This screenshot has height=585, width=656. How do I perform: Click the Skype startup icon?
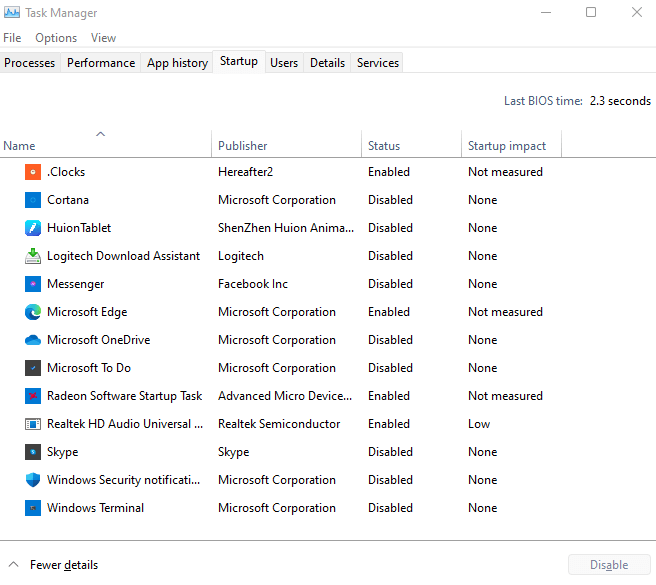click(33, 452)
